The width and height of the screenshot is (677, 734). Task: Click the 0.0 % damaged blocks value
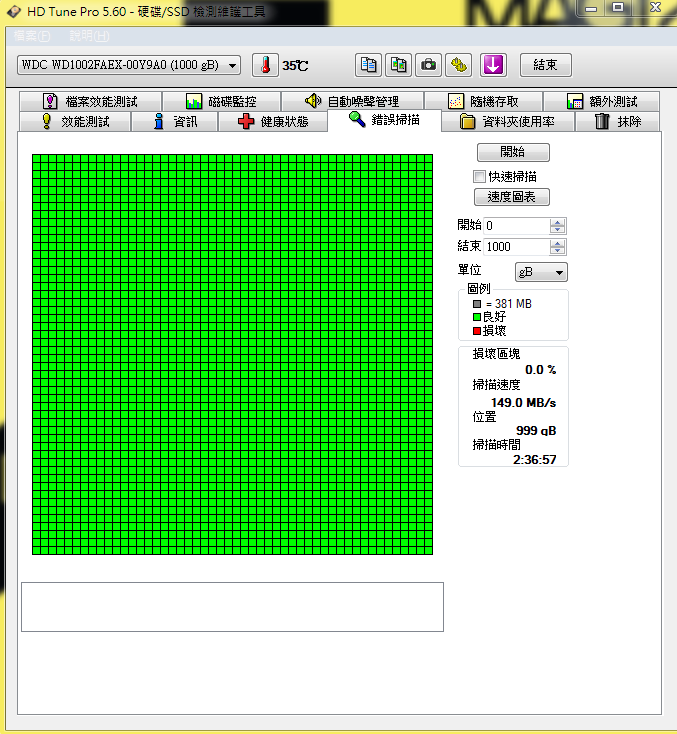[540, 370]
